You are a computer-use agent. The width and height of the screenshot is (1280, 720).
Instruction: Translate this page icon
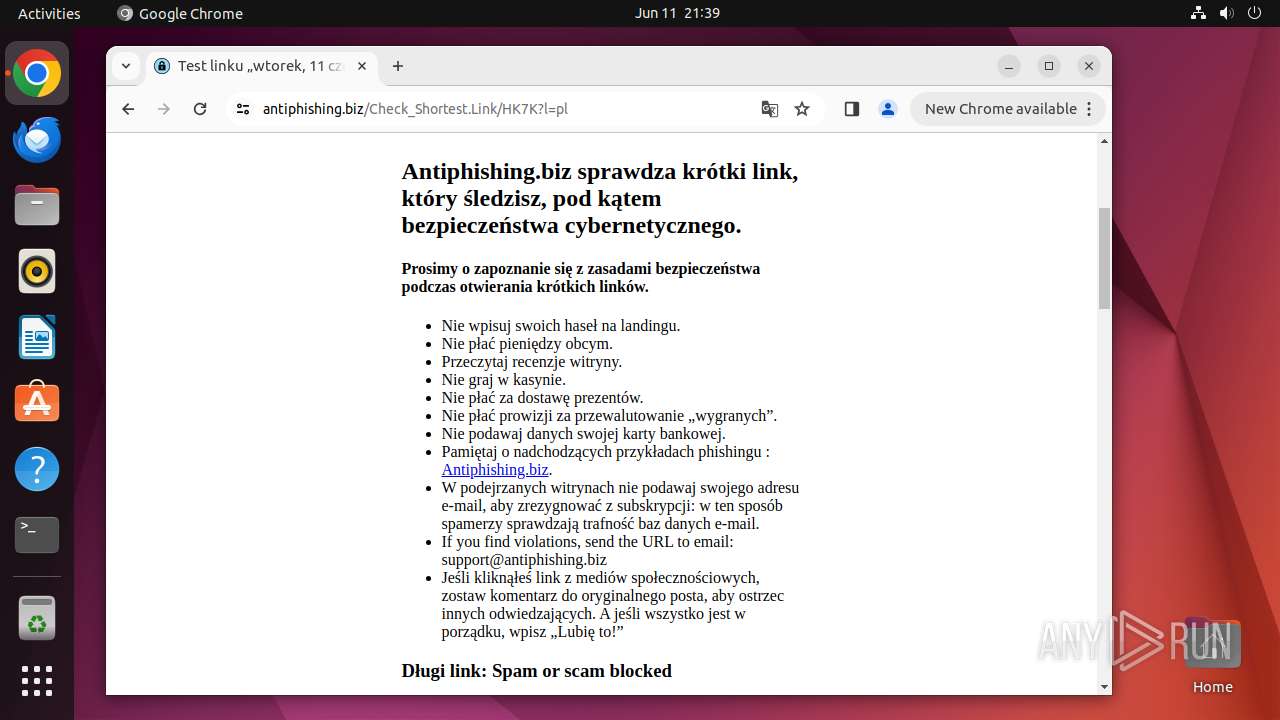(x=769, y=109)
